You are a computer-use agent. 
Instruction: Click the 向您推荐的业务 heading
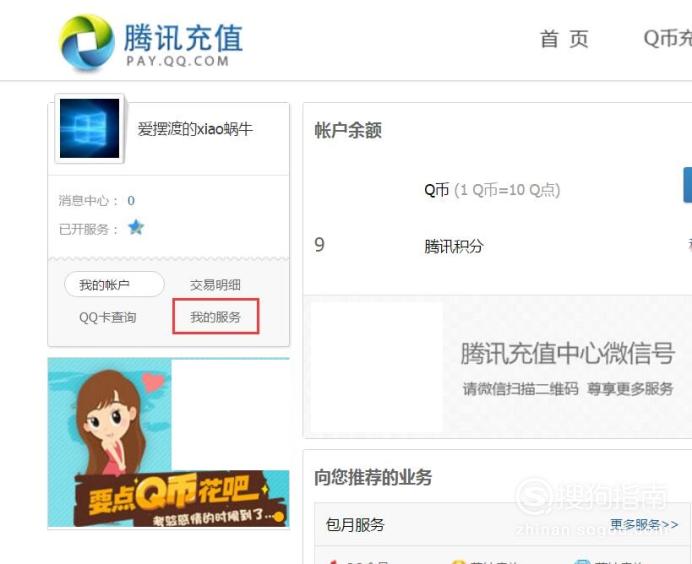373,477
